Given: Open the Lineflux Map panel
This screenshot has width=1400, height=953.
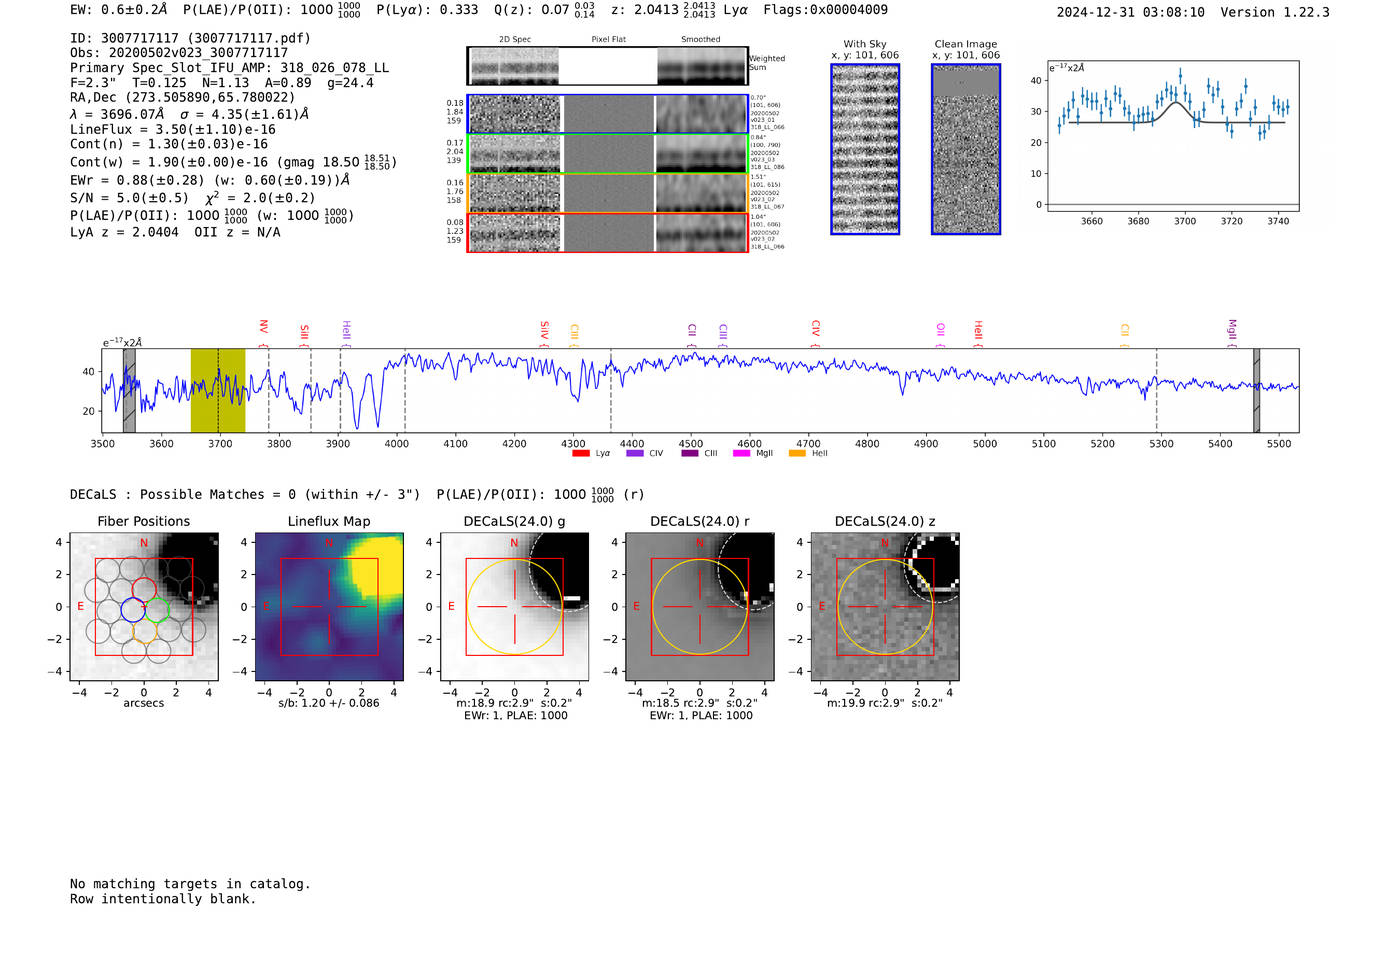Looking at the screenshot, I should [329, 607].
